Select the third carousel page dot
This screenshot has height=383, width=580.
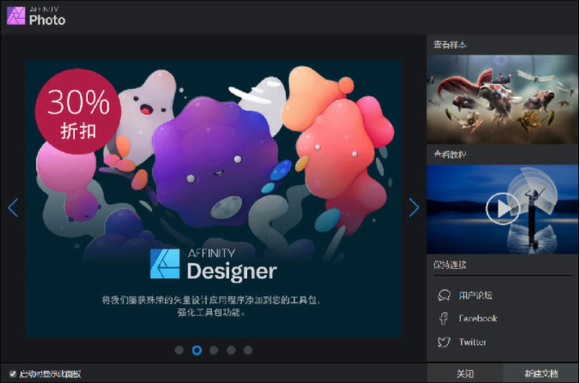pyautogui.click(x=214, y=350)
